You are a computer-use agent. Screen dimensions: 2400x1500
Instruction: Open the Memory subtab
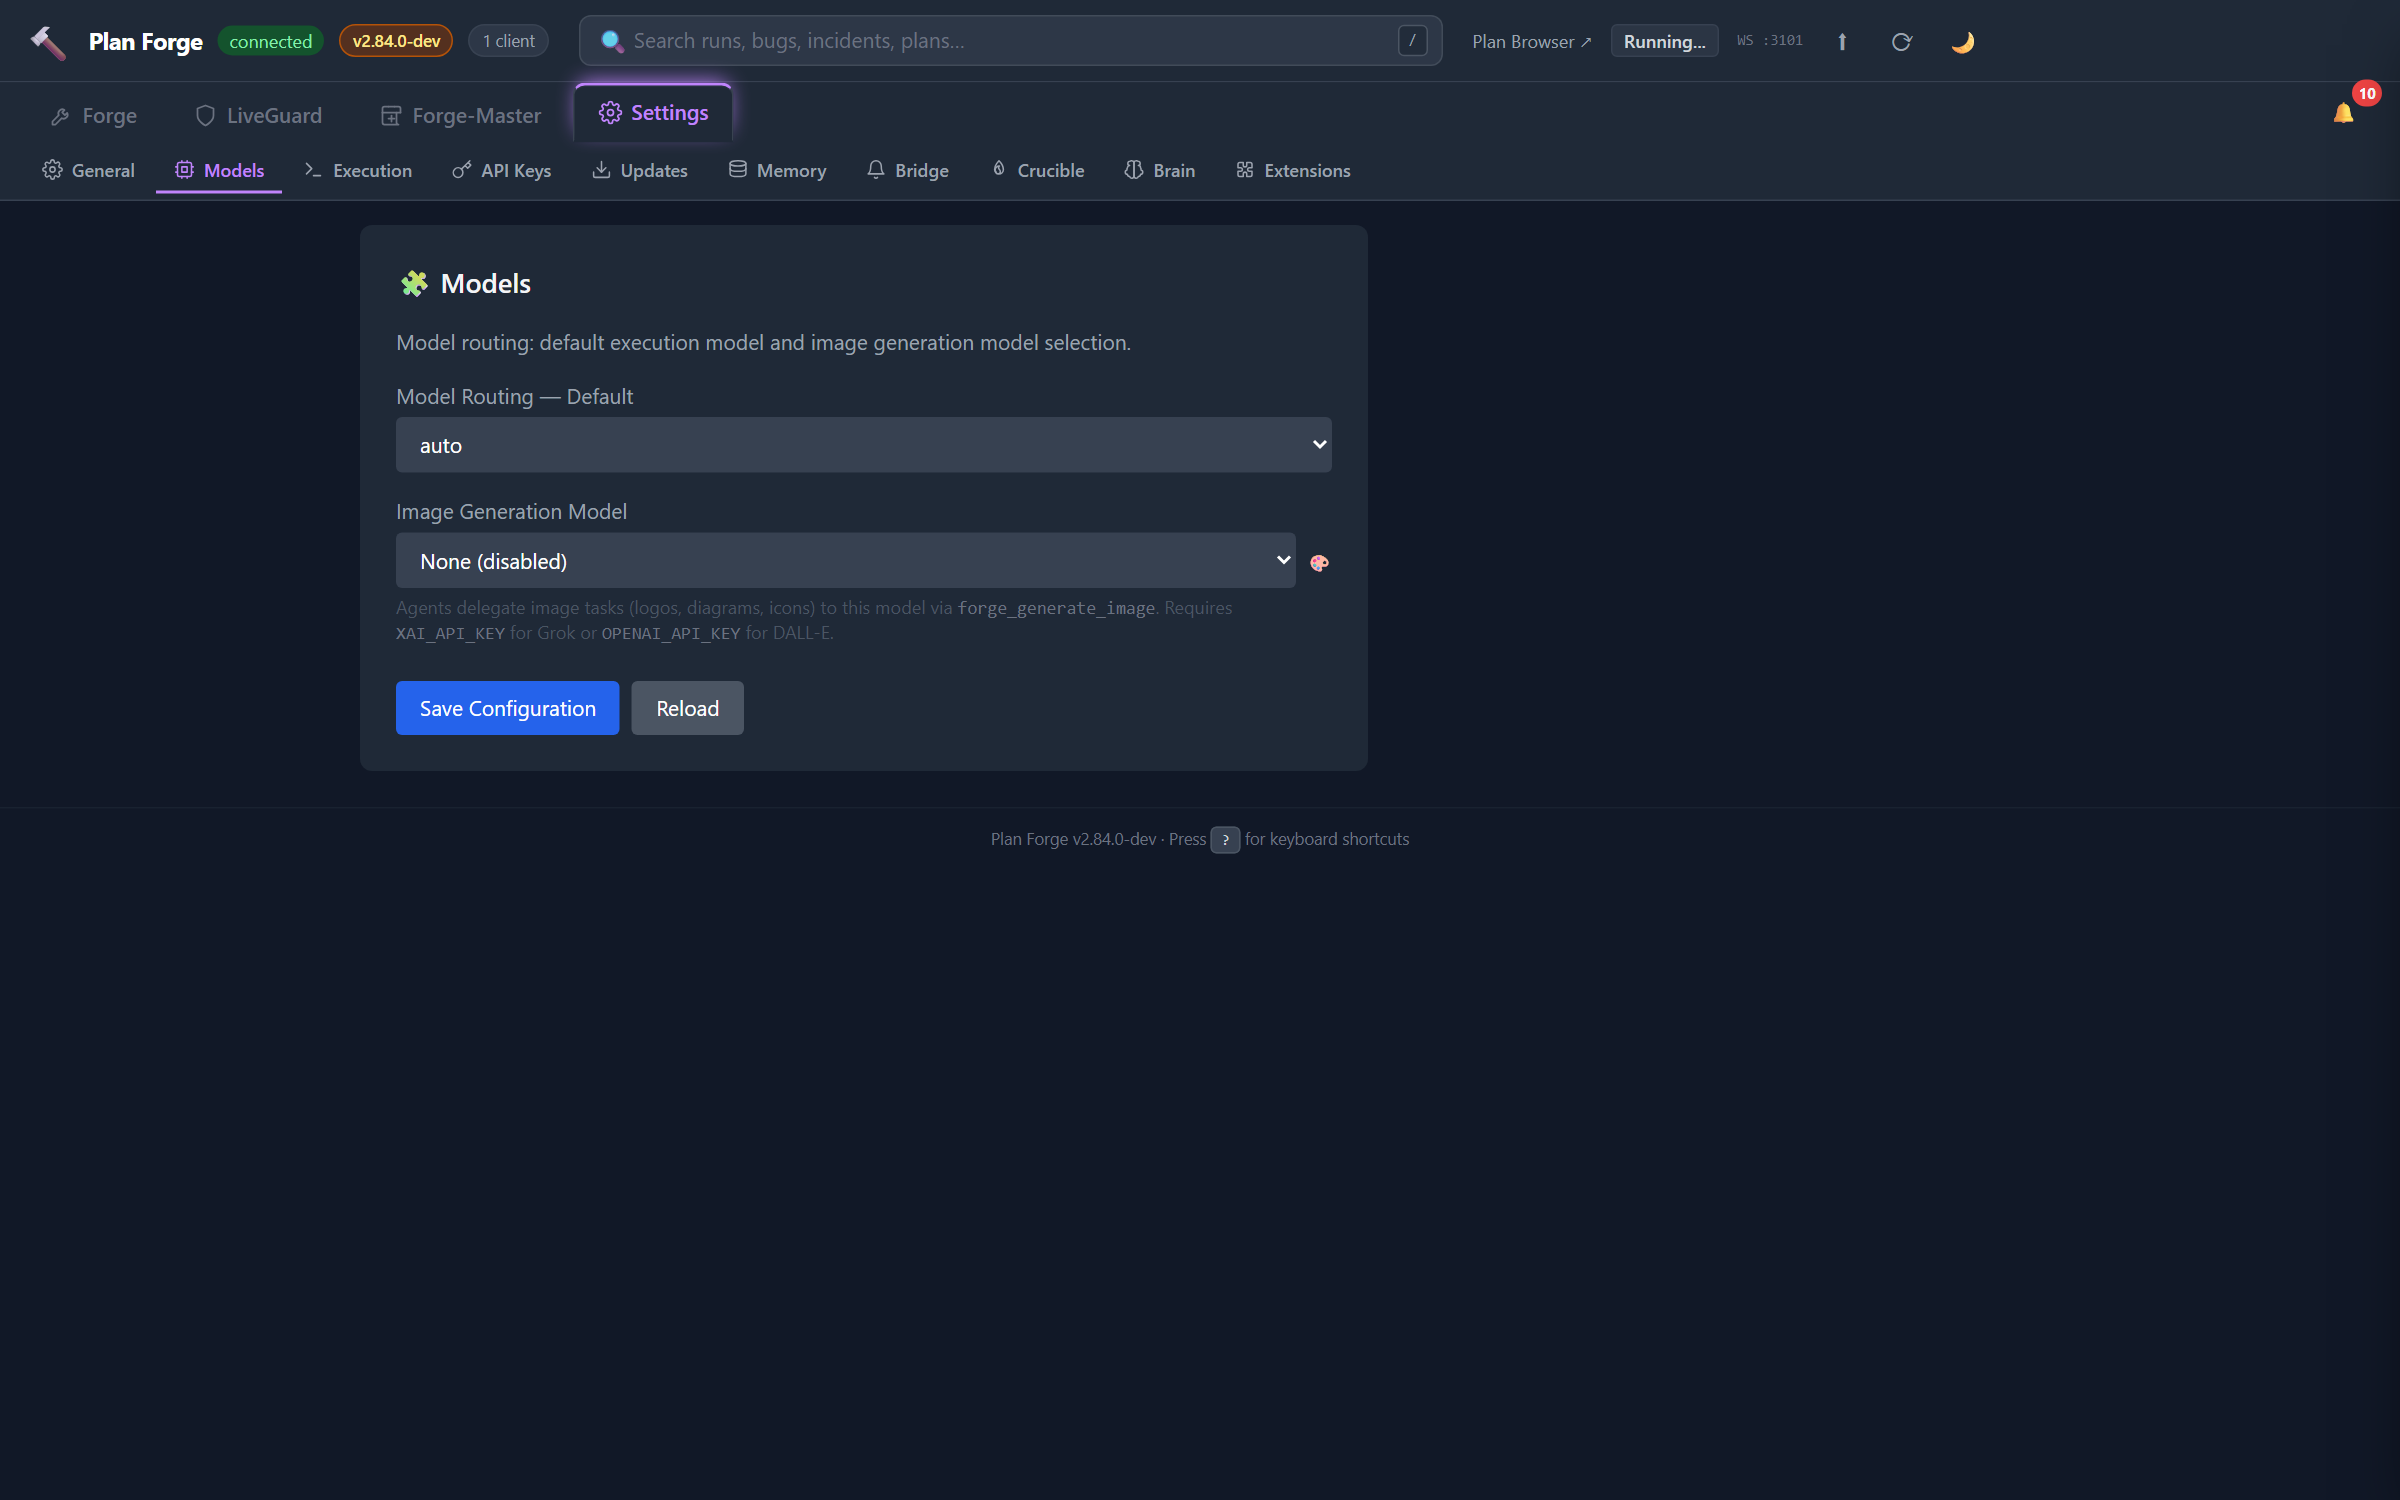pyautogui.click(x=778, y=171)
